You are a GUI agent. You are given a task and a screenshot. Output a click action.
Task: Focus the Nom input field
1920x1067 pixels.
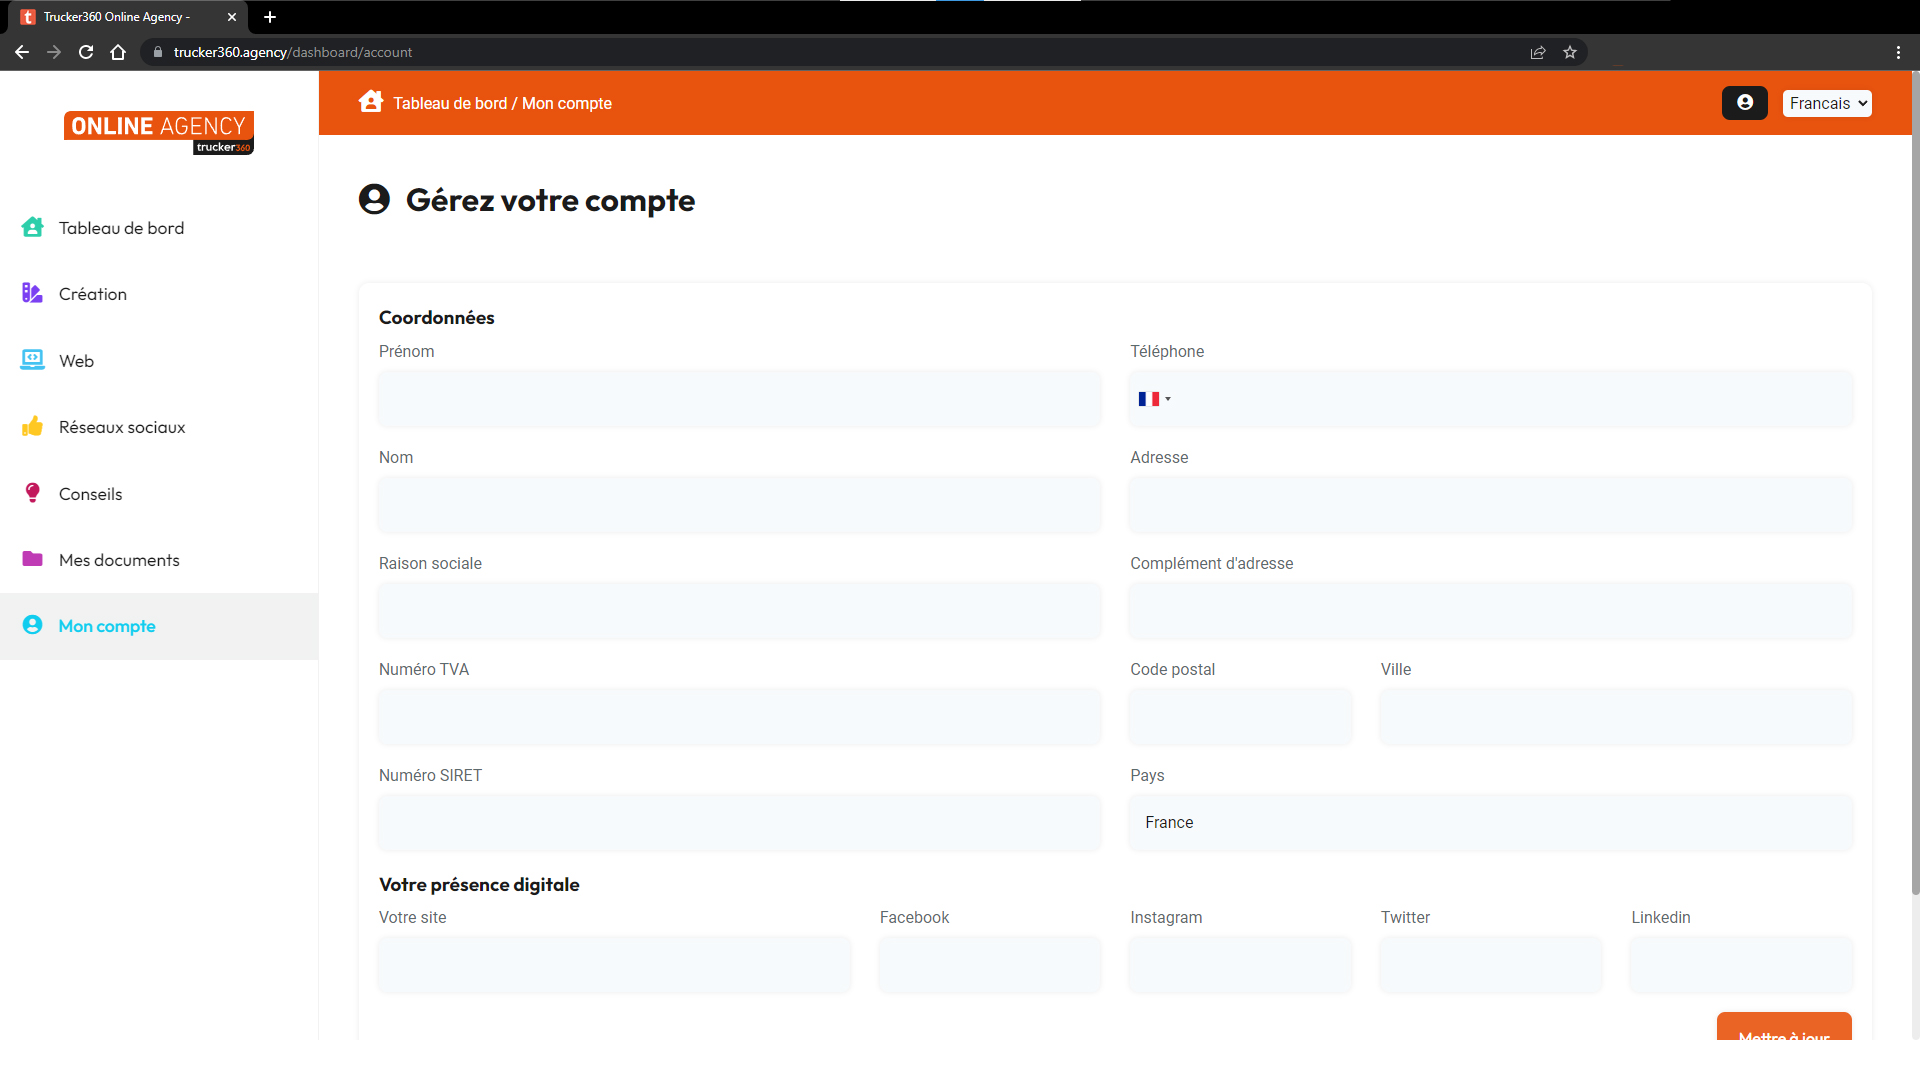(x=740, y=505)
